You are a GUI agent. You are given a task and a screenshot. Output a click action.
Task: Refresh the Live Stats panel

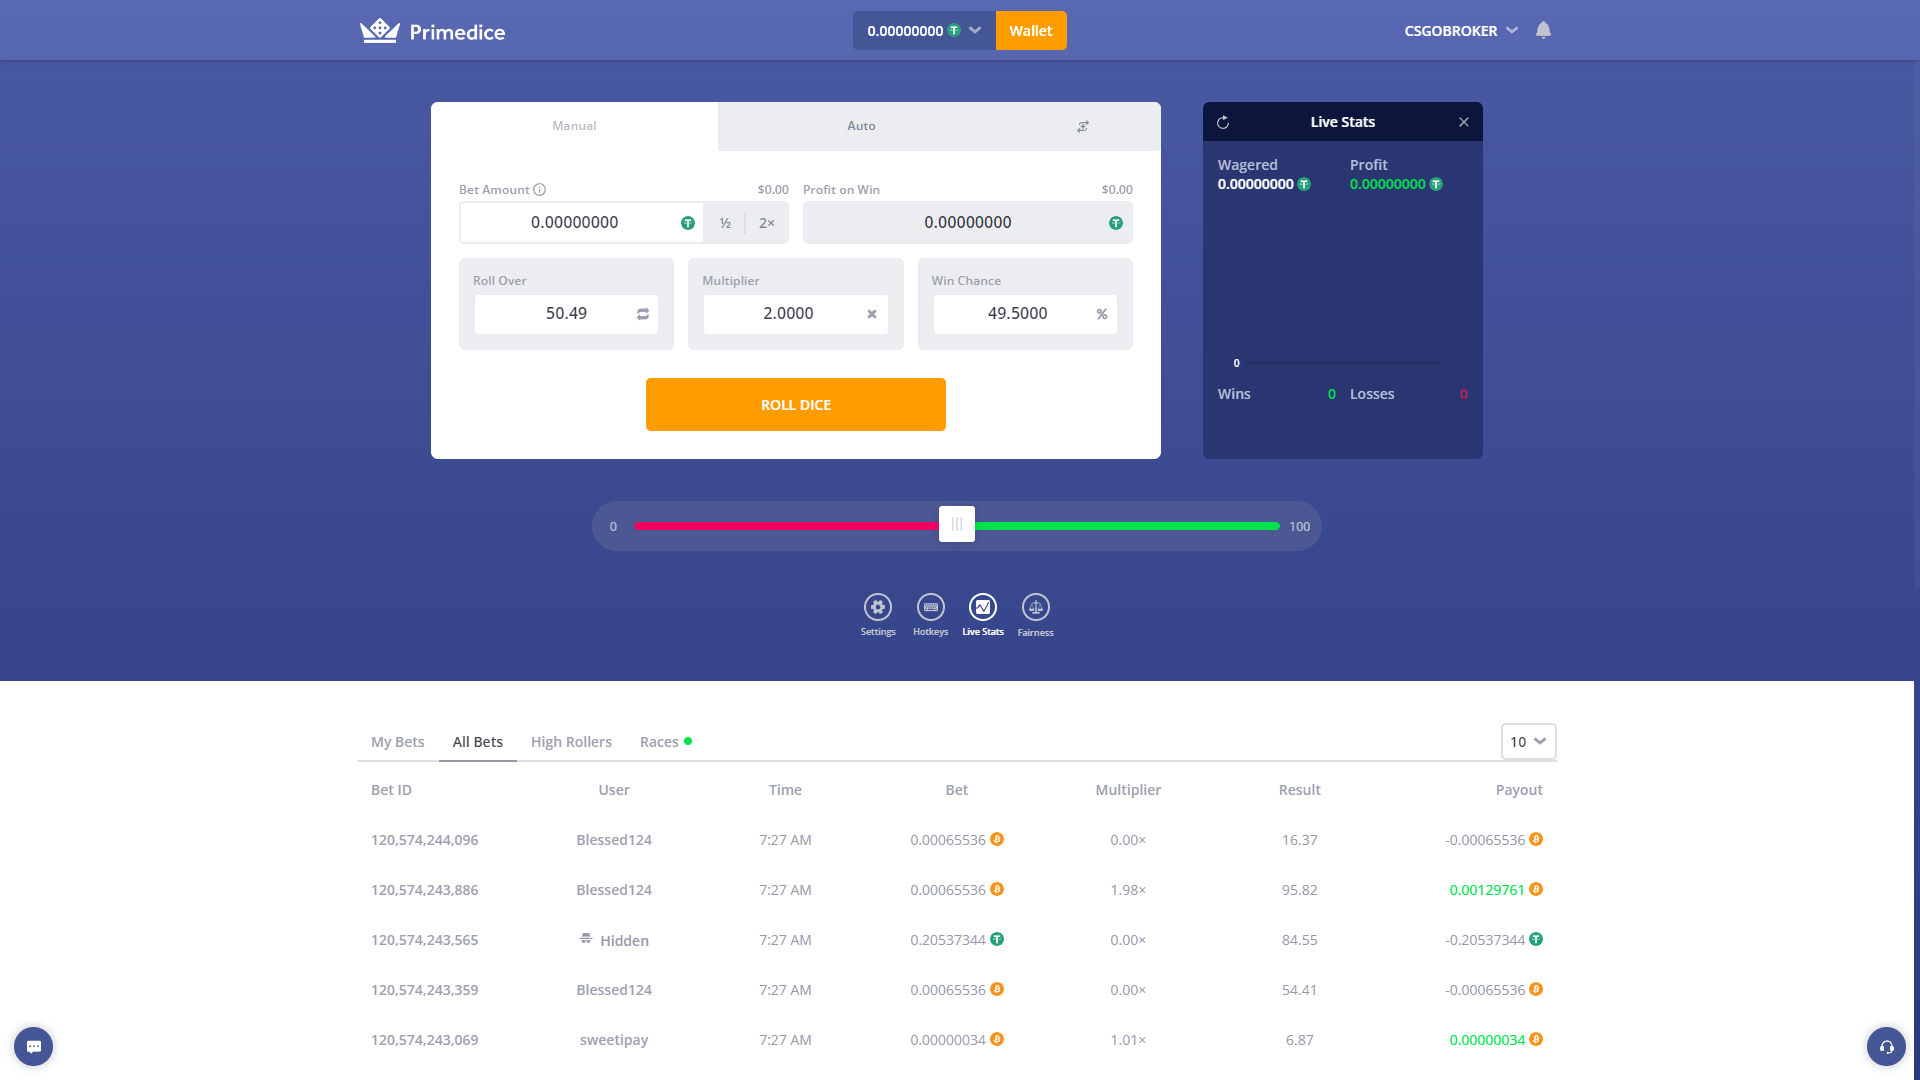pos(1223,122)
